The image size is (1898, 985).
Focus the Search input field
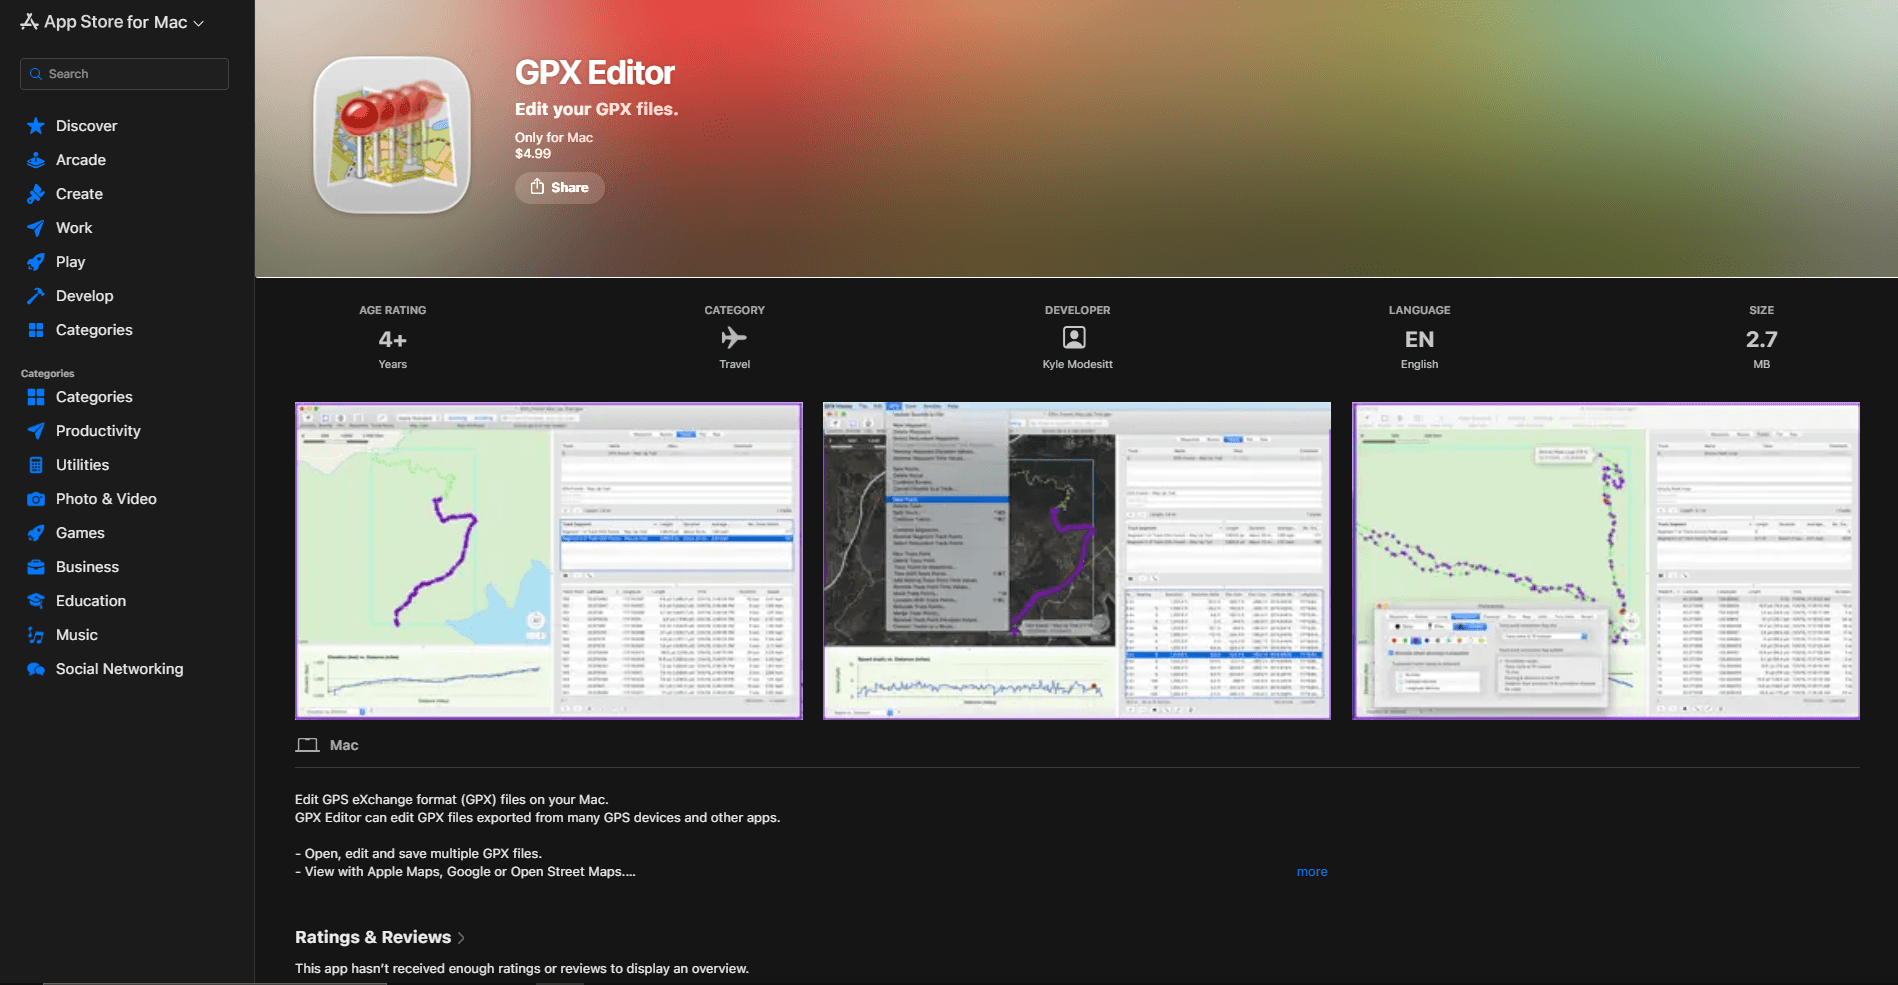124,74
